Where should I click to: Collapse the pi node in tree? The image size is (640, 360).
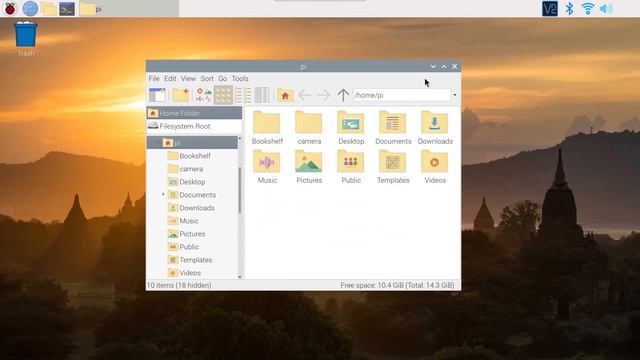coord(158,142)
